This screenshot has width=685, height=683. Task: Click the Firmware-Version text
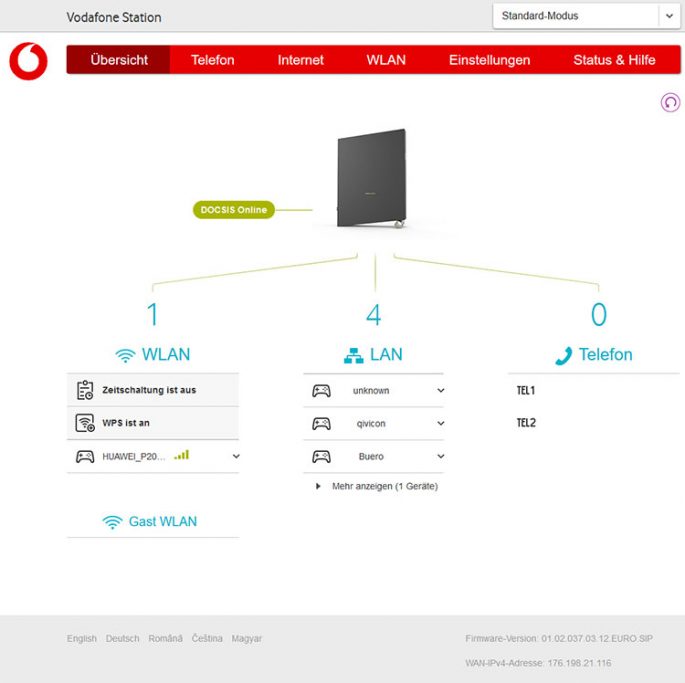(x=559, y=638)
